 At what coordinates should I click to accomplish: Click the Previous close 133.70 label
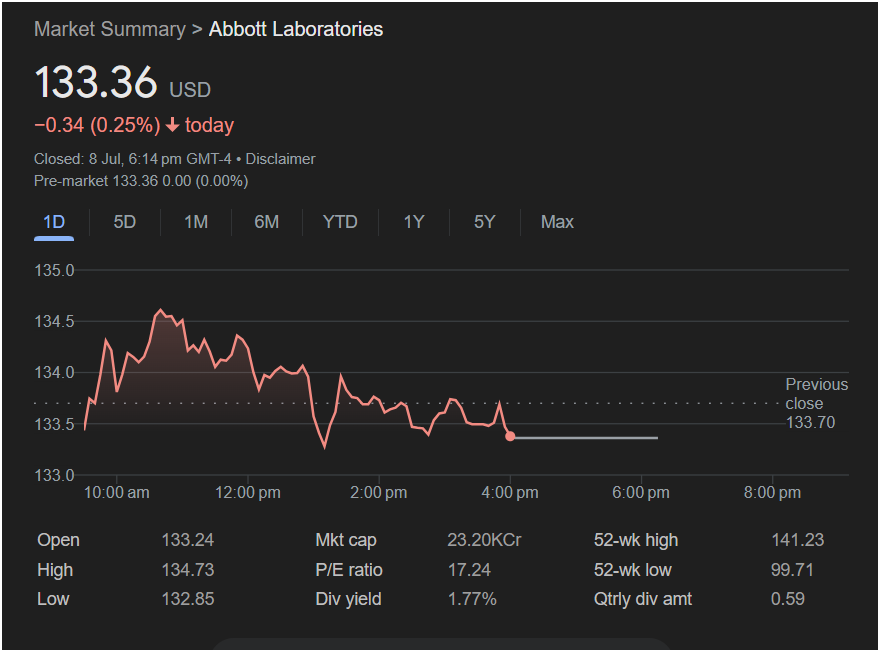coord(817,403)
